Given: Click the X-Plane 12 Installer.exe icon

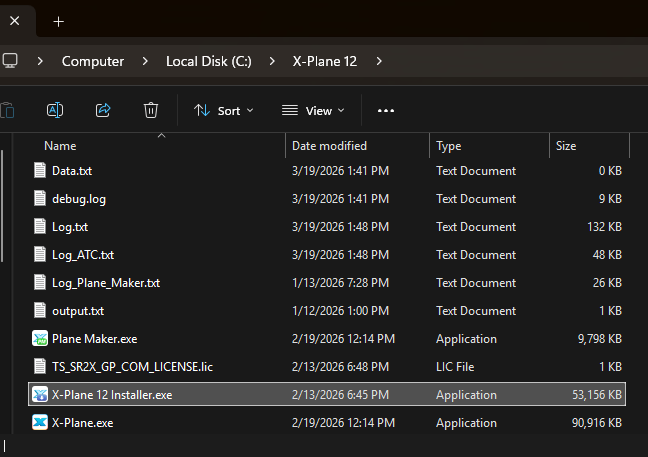Looking at the screenshot, I should (40, 395).
